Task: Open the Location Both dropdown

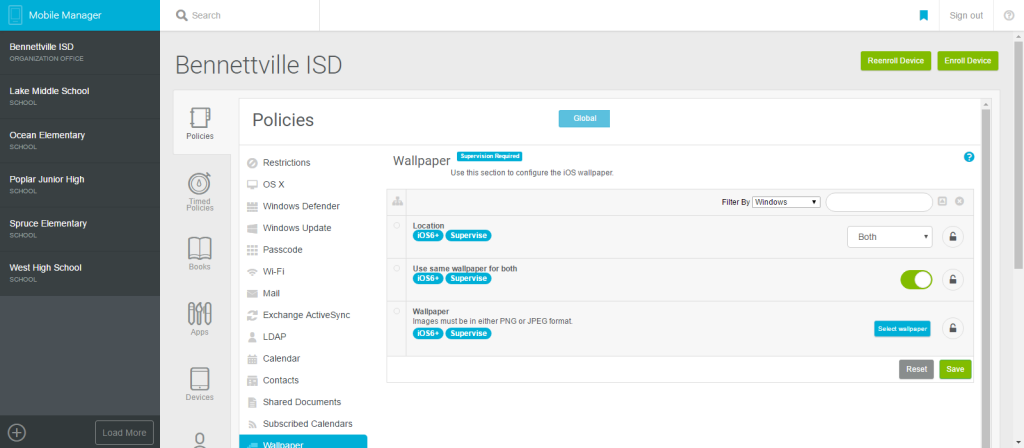Action: 890,237
